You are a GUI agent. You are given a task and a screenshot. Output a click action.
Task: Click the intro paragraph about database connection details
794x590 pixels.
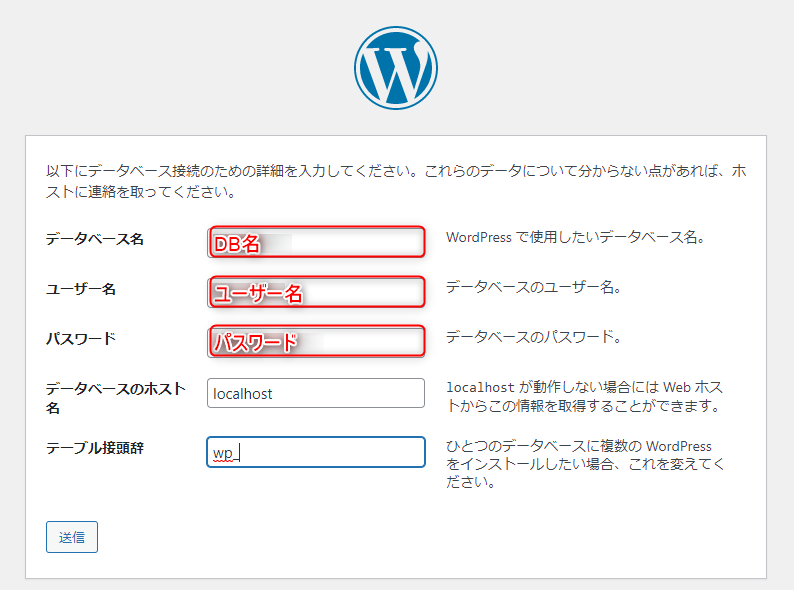click(x=396, y=181)
